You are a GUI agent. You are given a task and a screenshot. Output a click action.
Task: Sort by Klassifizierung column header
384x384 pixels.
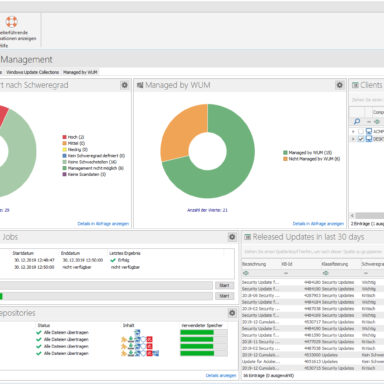click(341, 264)
